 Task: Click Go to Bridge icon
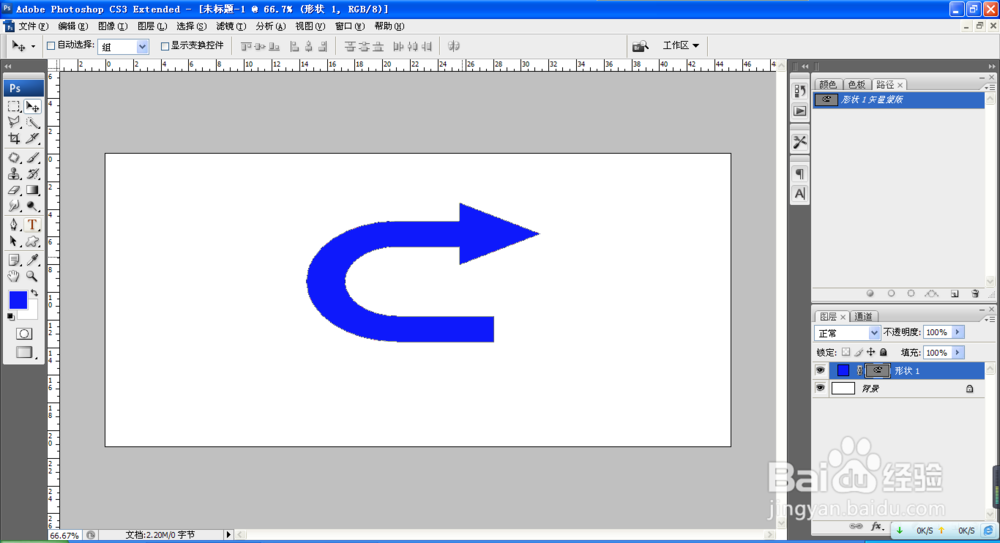pos(640,46)
